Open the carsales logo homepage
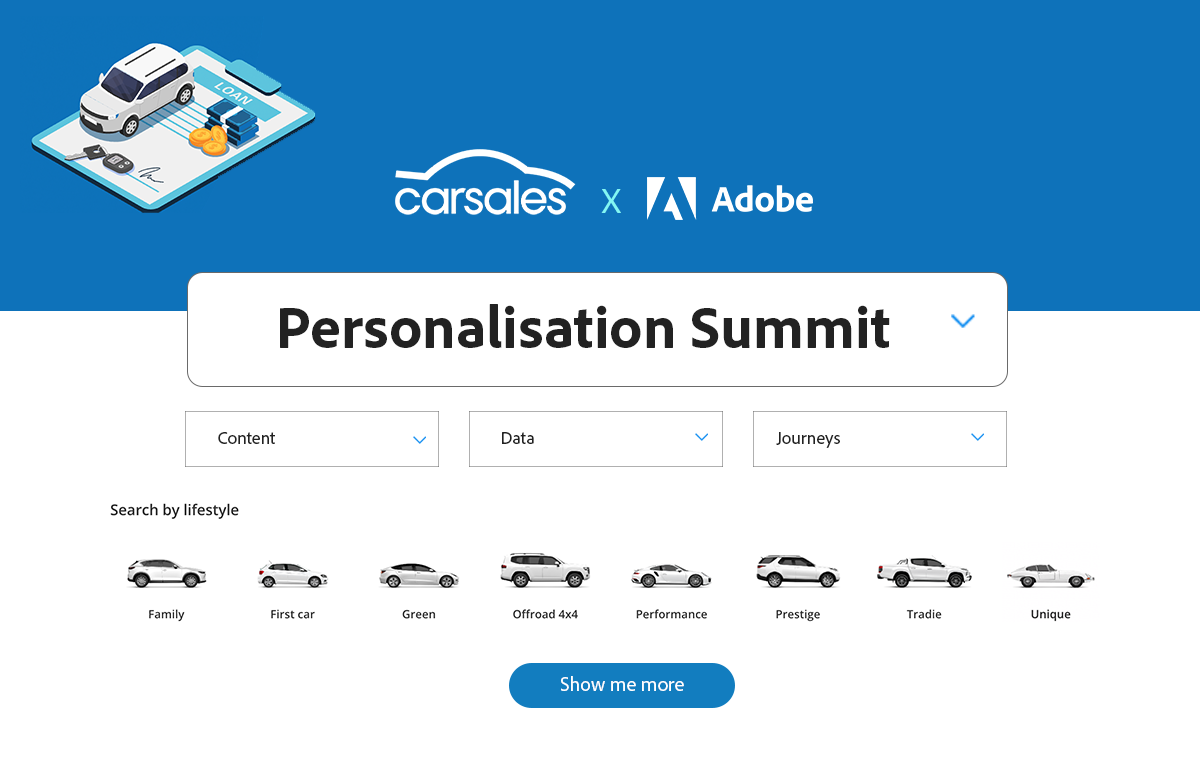This screenshot has height=768, width=1200. coord(484,185)
